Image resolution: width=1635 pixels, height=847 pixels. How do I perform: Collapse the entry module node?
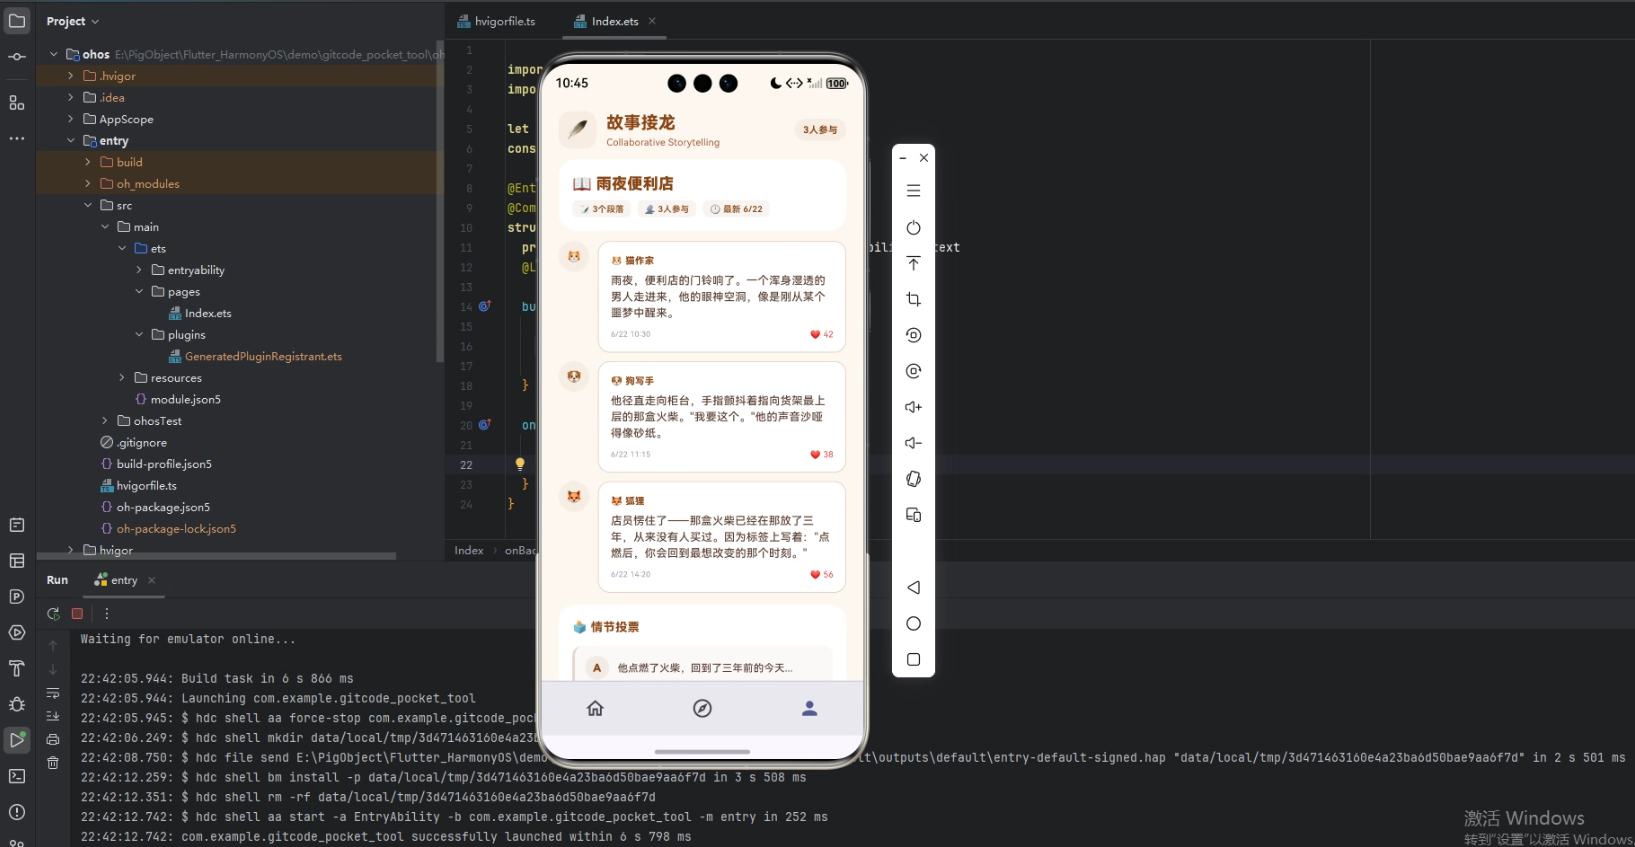click(71, 141)
